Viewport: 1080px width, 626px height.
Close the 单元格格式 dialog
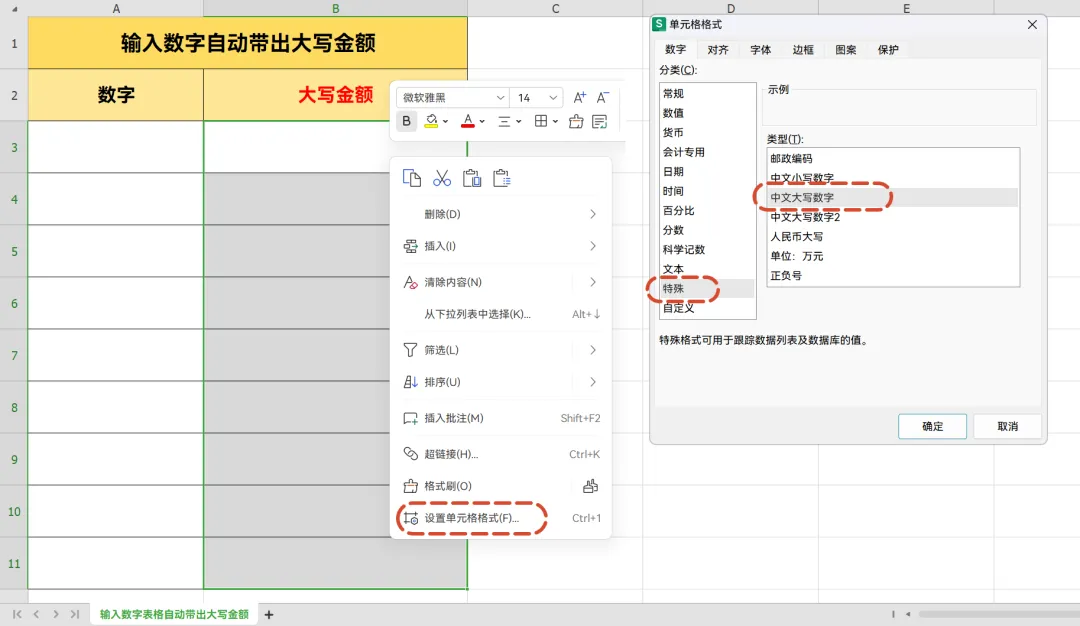pos(1032,25)
